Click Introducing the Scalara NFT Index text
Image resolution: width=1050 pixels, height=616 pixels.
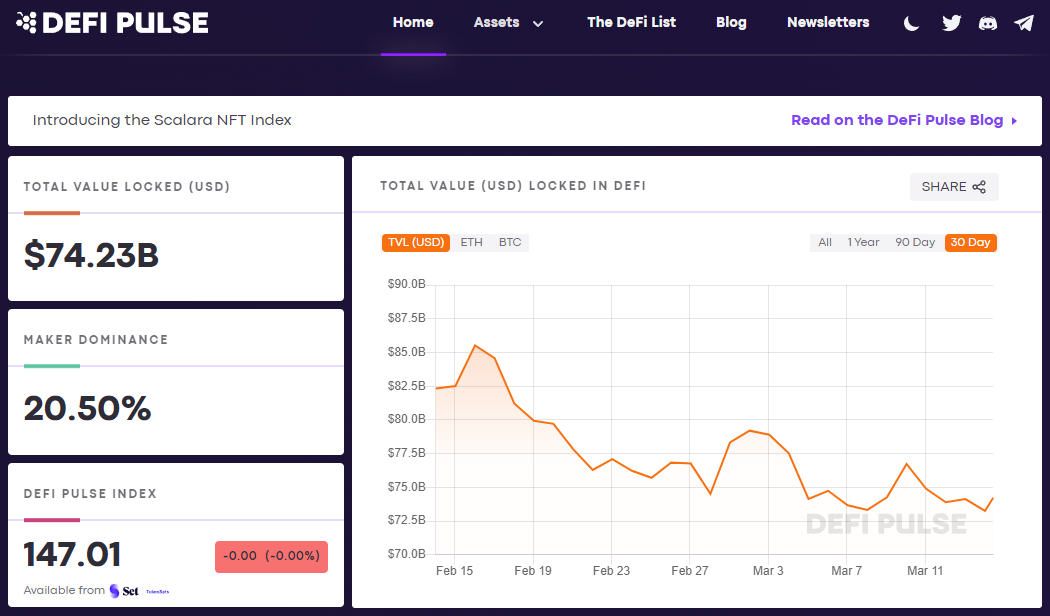tap(162, 121)
